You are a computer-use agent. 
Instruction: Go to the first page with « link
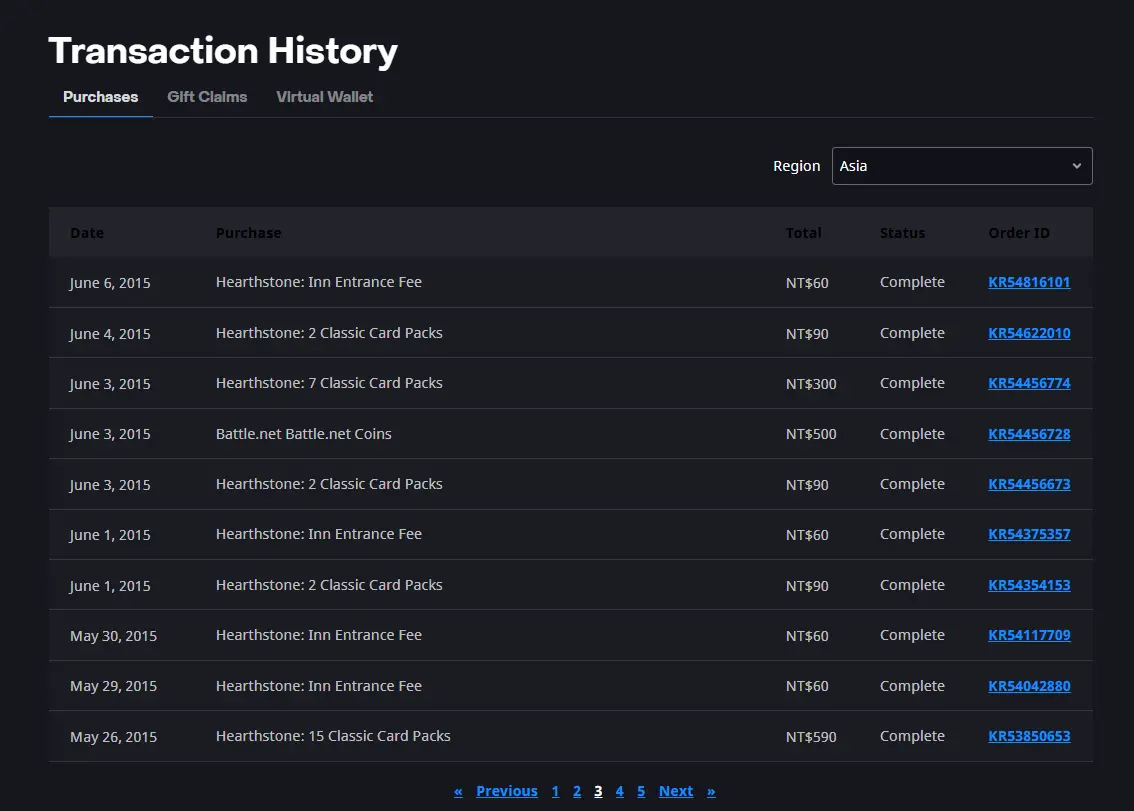click(458, 791)
